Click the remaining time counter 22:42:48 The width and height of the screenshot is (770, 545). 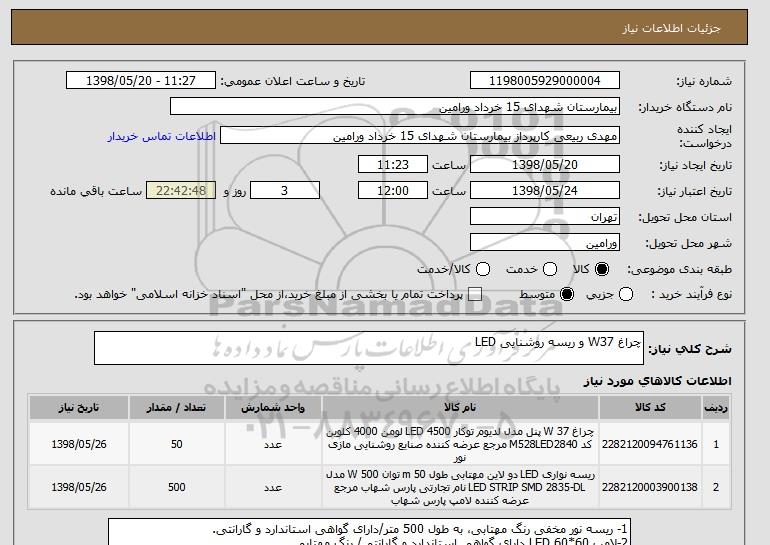point(181,191)
